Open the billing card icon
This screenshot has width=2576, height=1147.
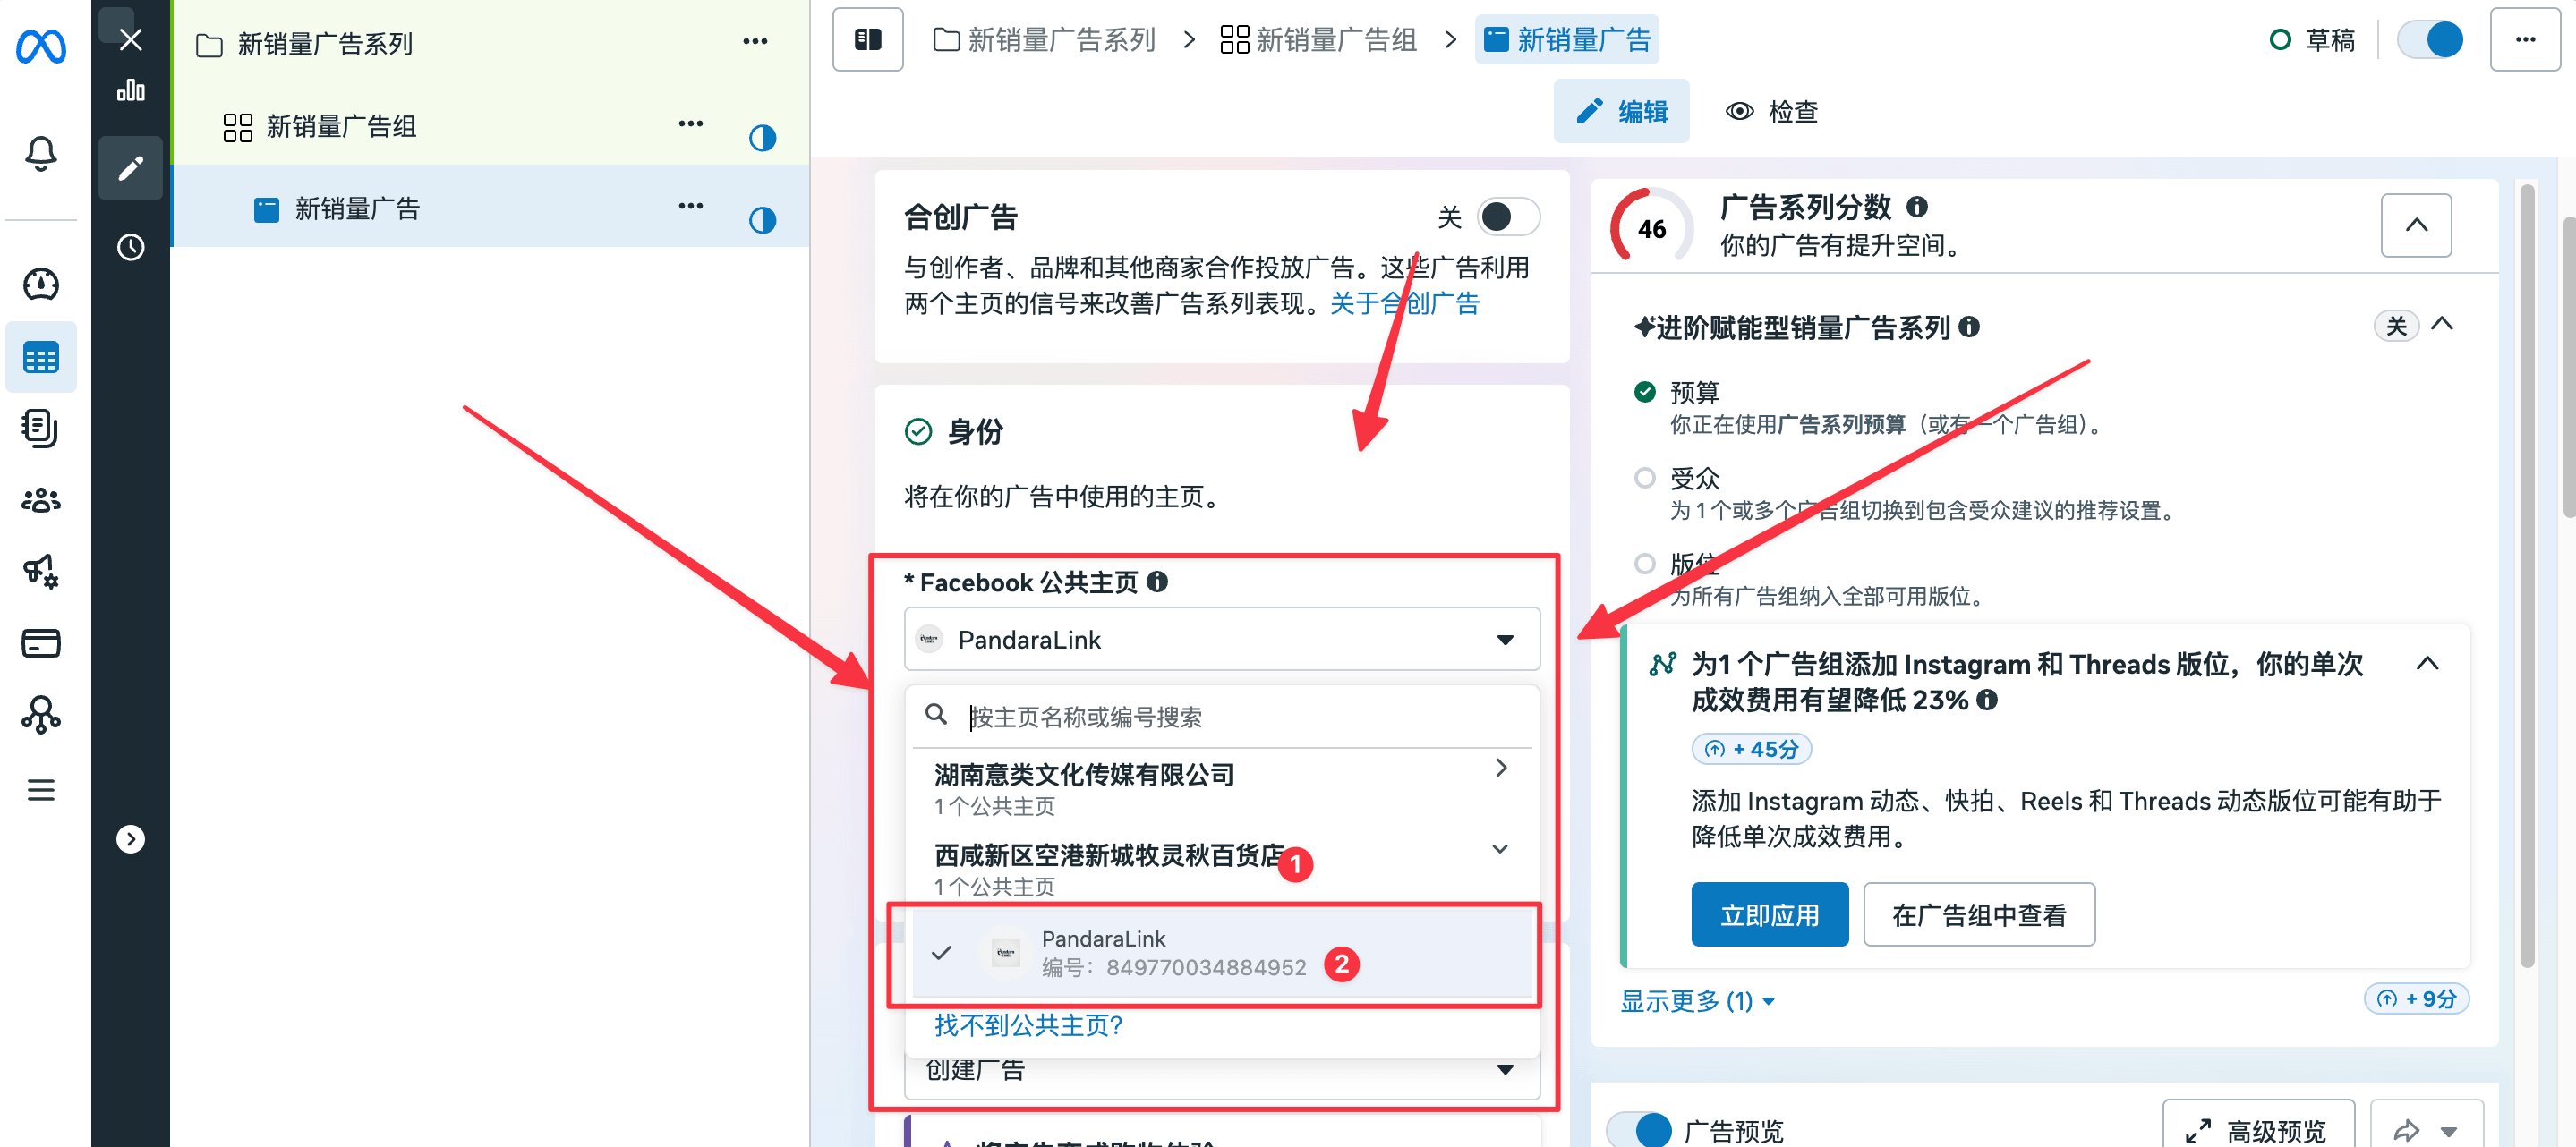point(41,643)
